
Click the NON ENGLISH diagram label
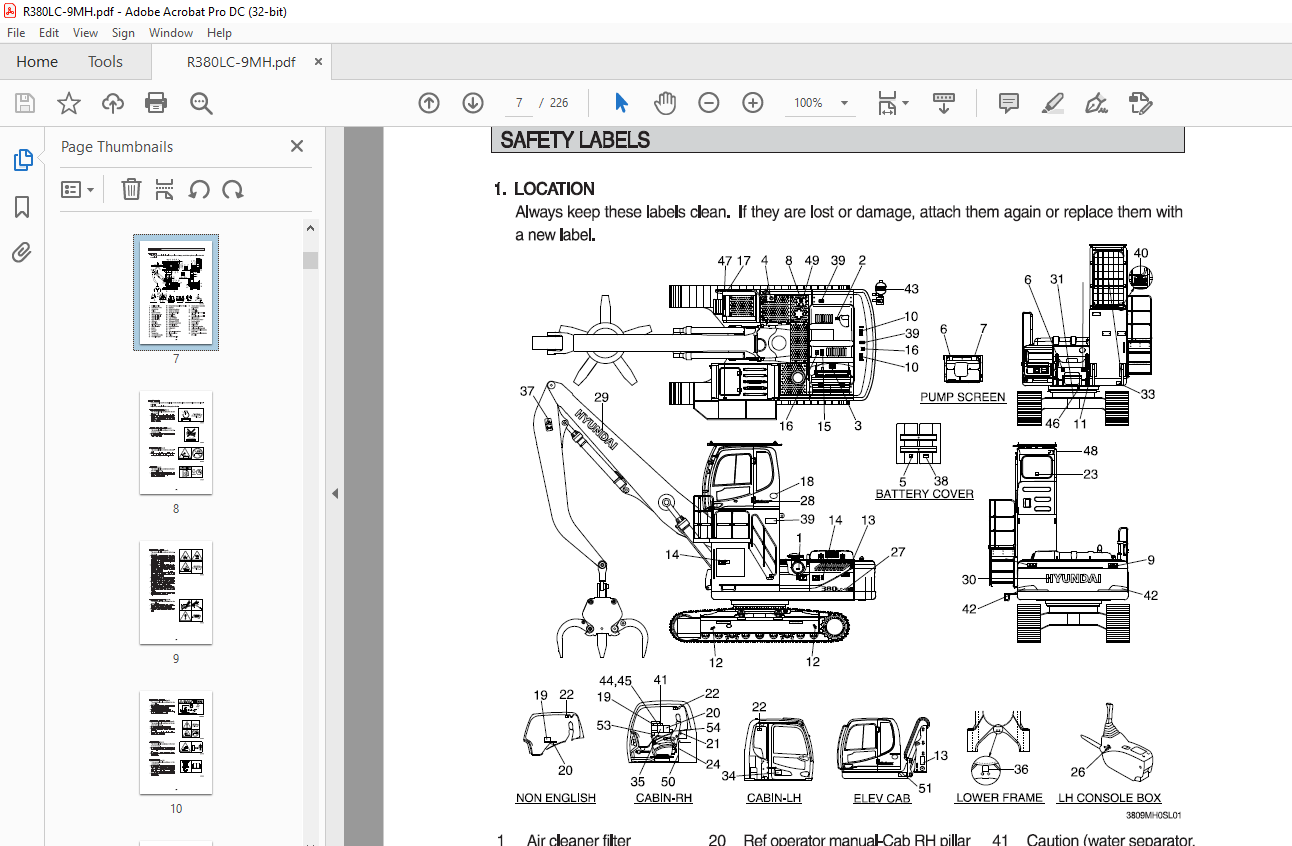coord(556,798)
